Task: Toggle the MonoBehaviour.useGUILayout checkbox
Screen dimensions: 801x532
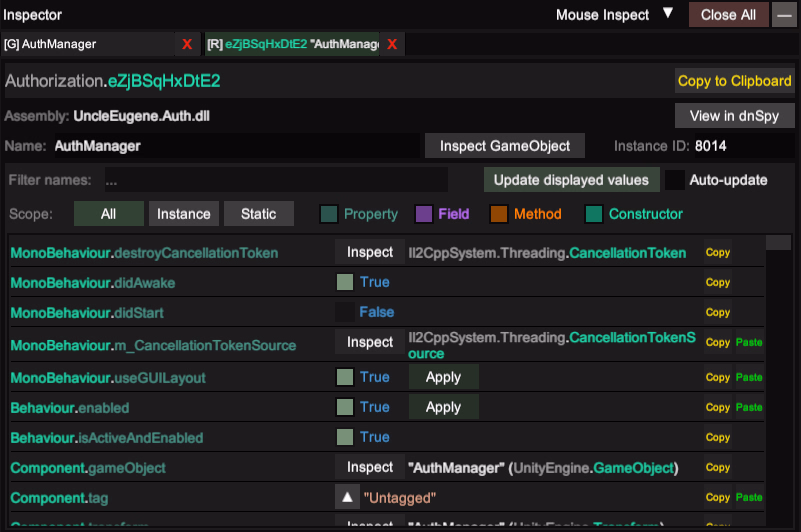Action: pos(345,377)
